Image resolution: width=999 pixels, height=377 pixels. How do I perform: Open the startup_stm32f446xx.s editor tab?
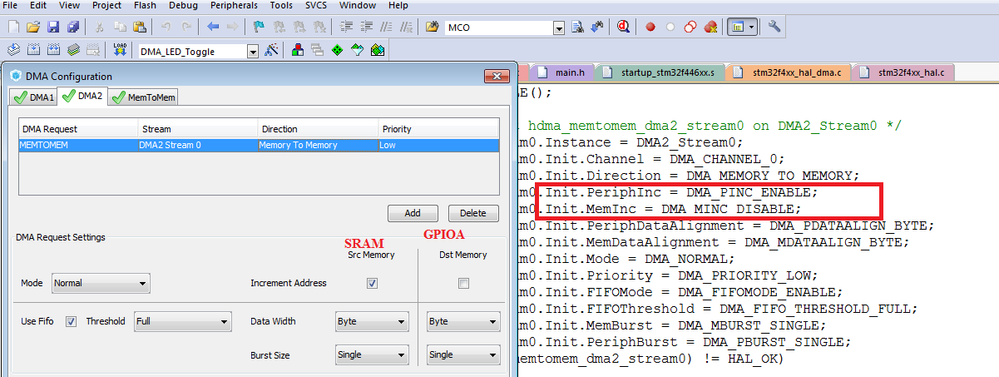click(x=661, y=73)
